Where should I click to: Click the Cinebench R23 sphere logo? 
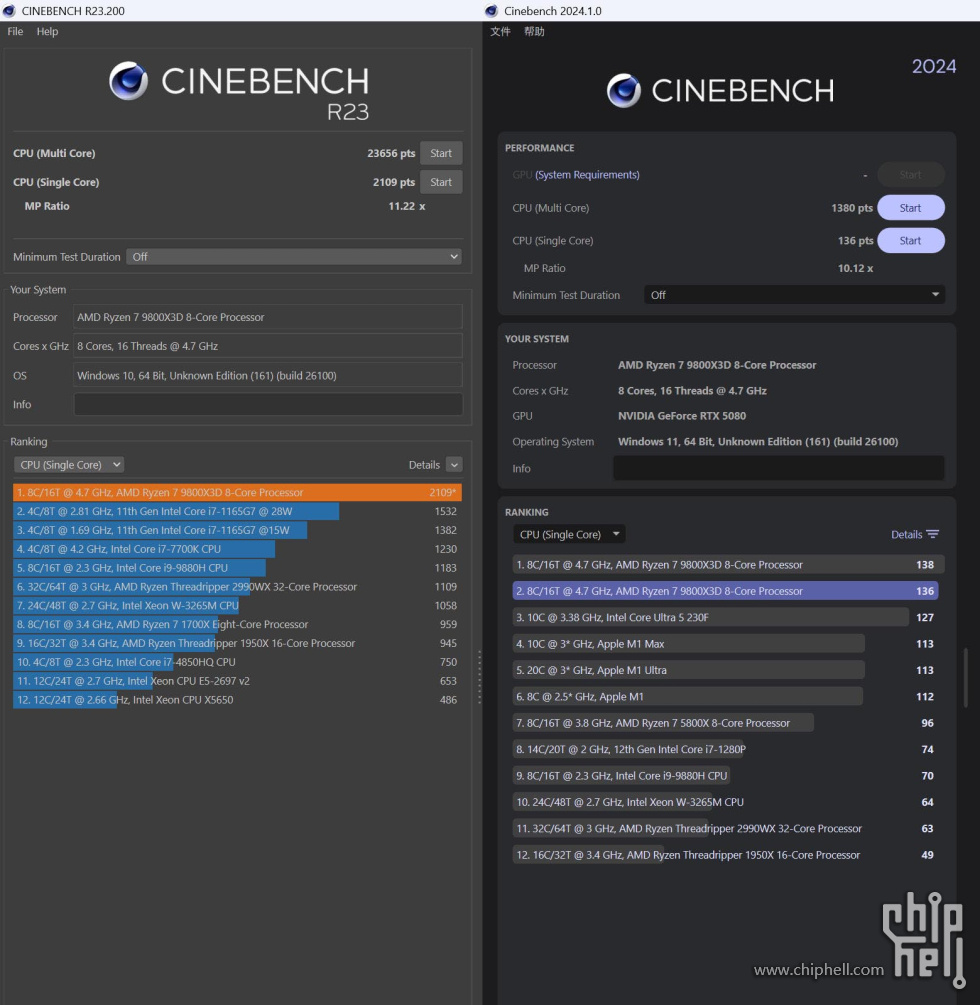(129, 81)
